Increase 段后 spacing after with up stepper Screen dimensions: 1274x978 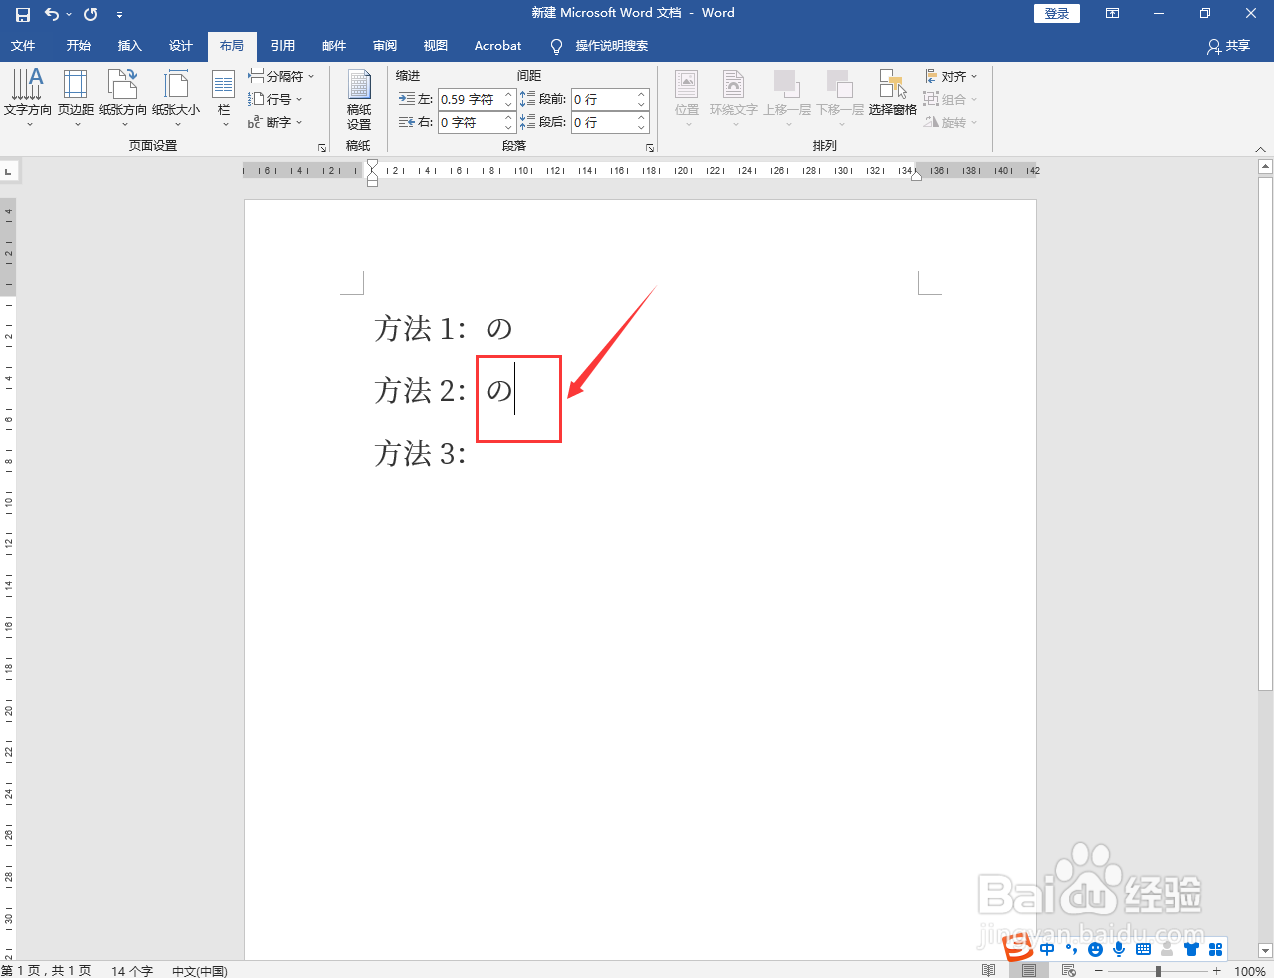point(642,117)
